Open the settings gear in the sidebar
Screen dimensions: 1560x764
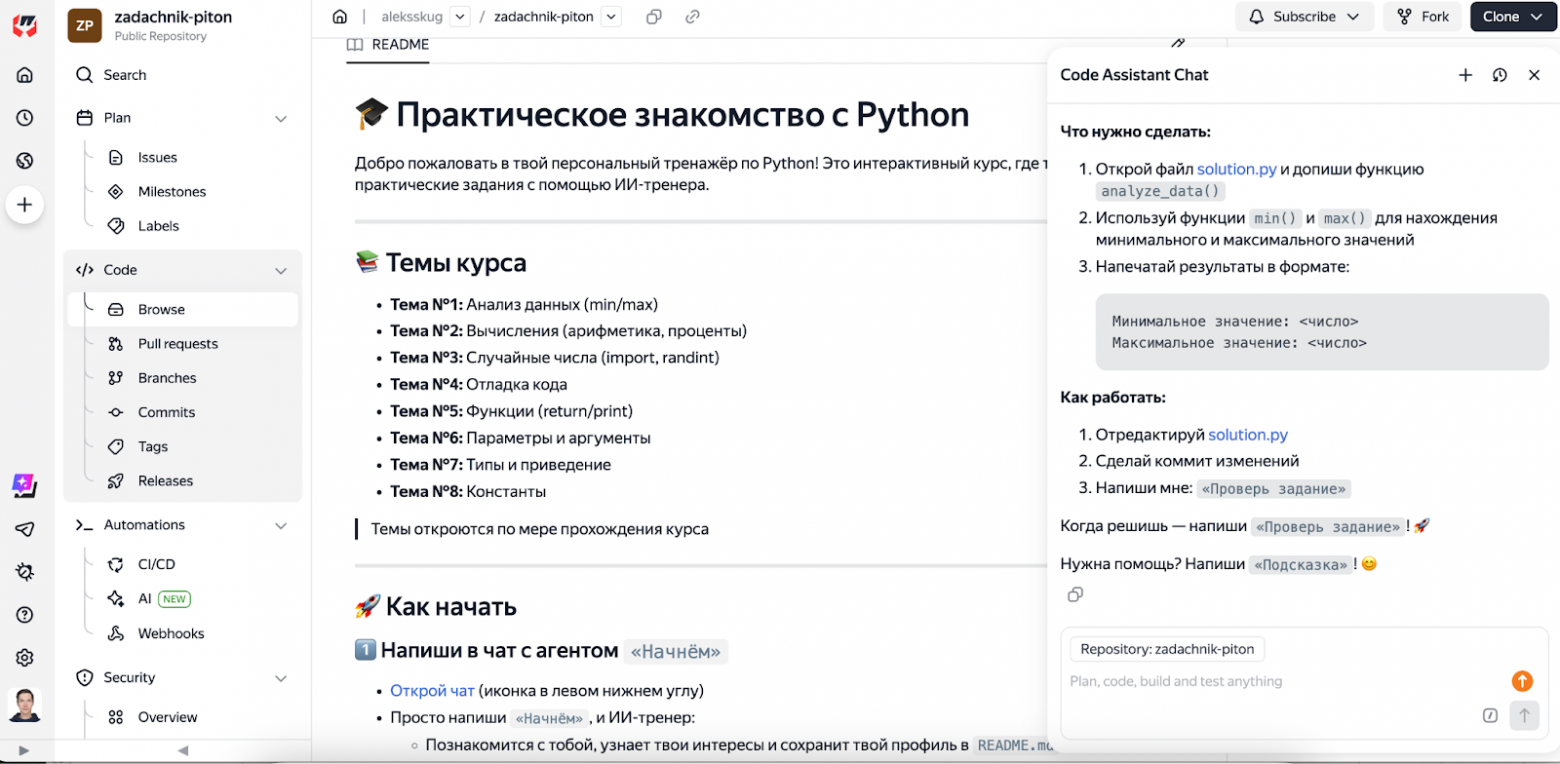pyautogui.click(x=25, y=658)
